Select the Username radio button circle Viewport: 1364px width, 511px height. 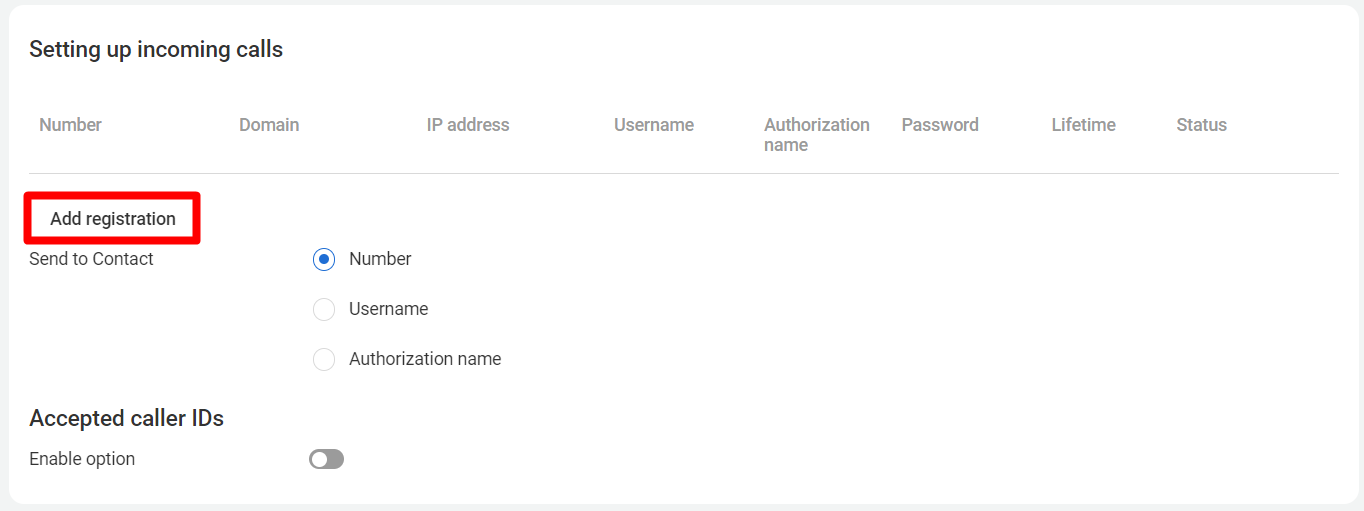point(324,309)
